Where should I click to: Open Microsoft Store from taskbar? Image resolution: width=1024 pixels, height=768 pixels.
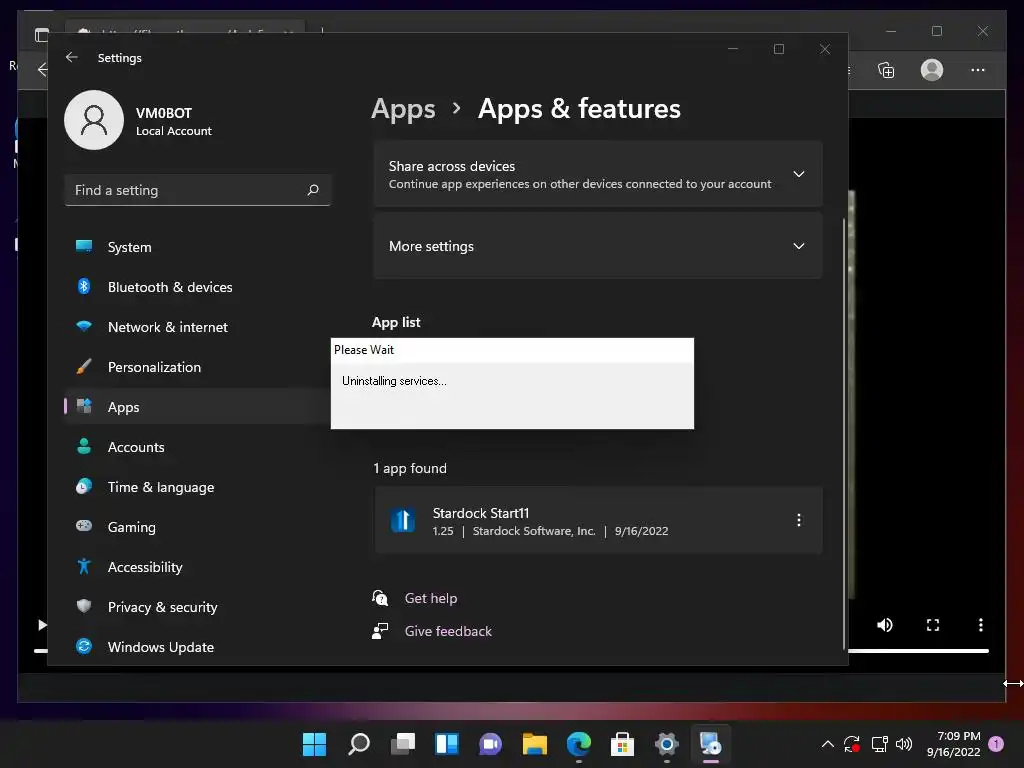pyautogui.click(x=622, y=744)
